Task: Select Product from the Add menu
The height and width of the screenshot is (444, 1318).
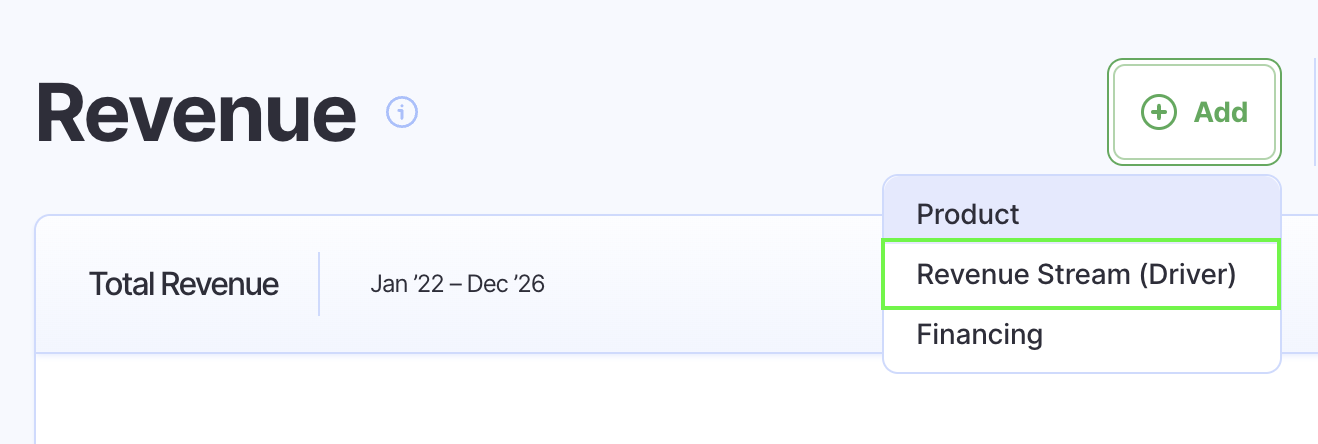Action: pos(968,214)
